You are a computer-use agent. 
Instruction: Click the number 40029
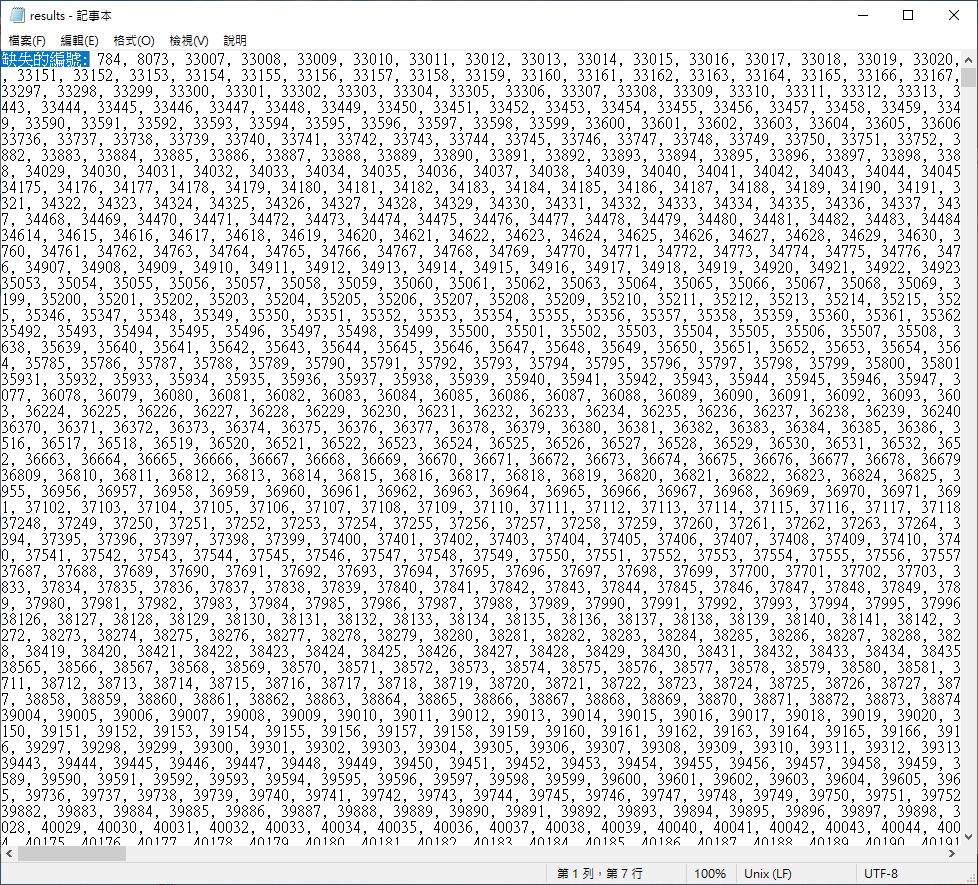61,828
